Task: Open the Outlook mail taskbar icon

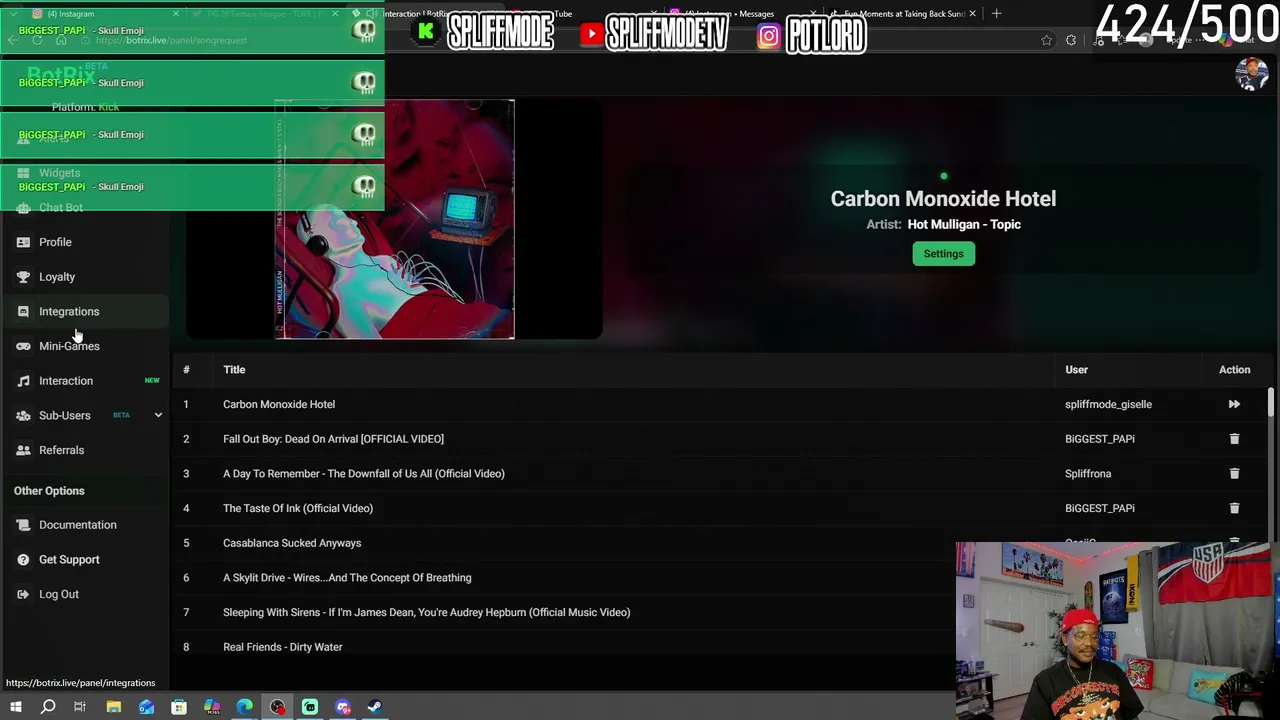Action: point(146,707)
